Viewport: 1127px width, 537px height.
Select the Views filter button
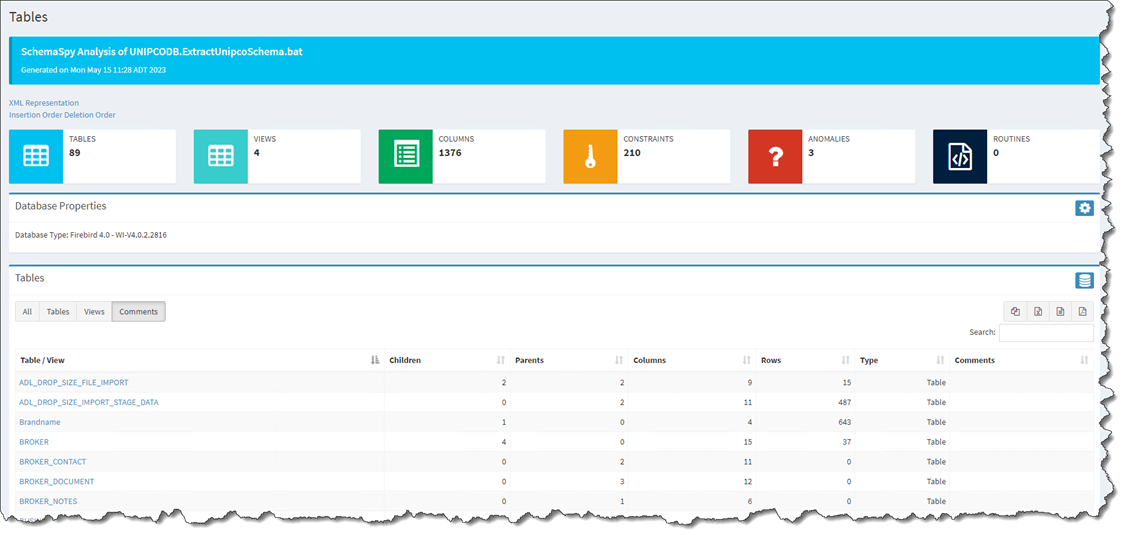click(x=94, y=312)
